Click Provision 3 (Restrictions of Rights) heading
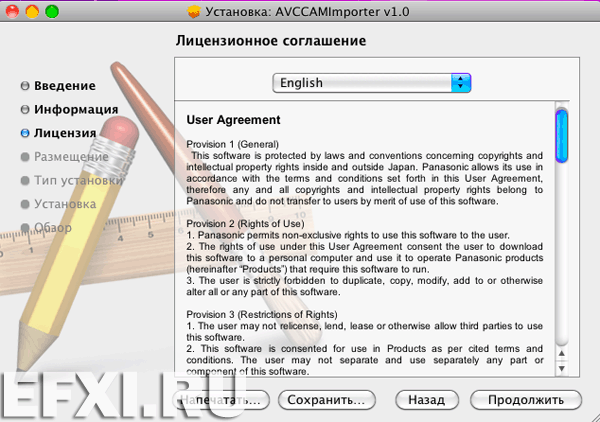This screenshot has width=600, height=422. (262, 315)
